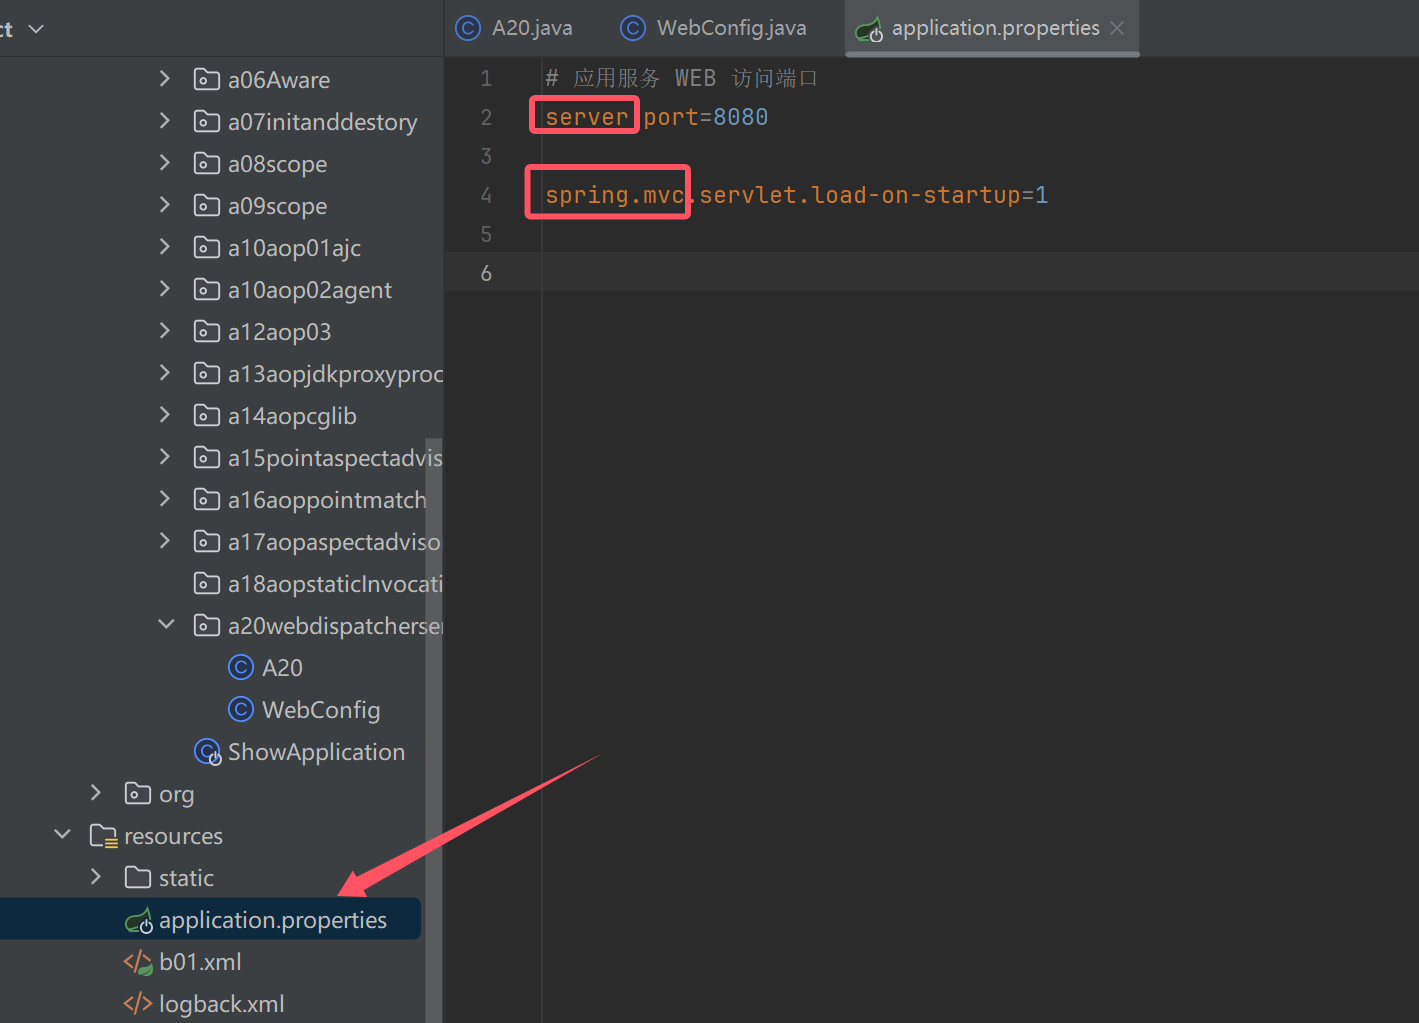This screenshot has width=1419, height=1023.
Task: Expand the a14aopcglib package
Action: point(165,415)
